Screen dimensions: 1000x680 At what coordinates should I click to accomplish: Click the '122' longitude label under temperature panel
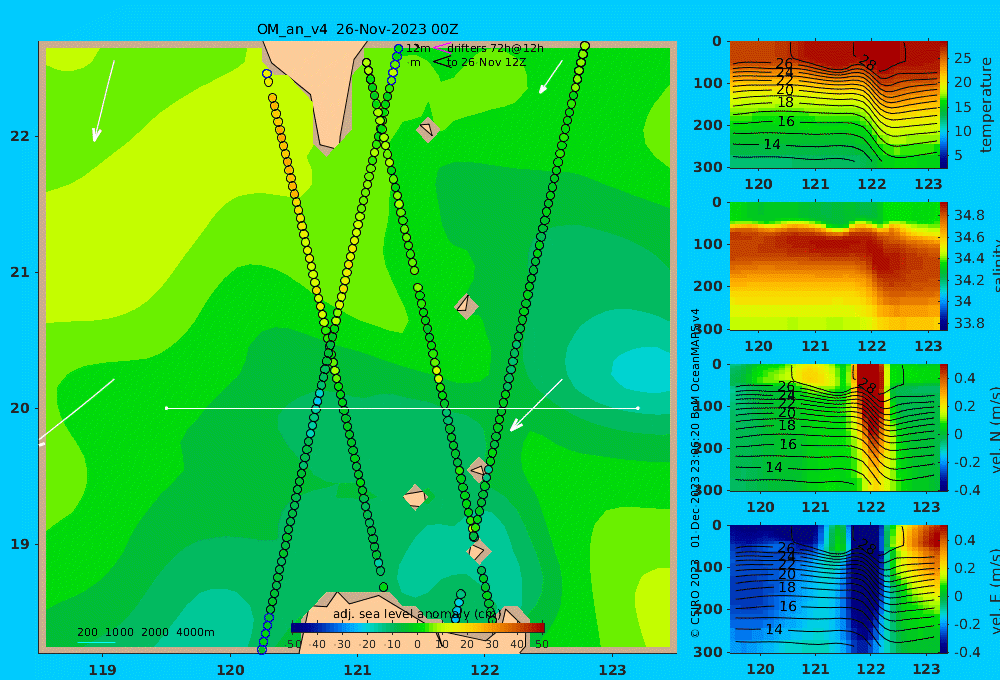point(872,184)
